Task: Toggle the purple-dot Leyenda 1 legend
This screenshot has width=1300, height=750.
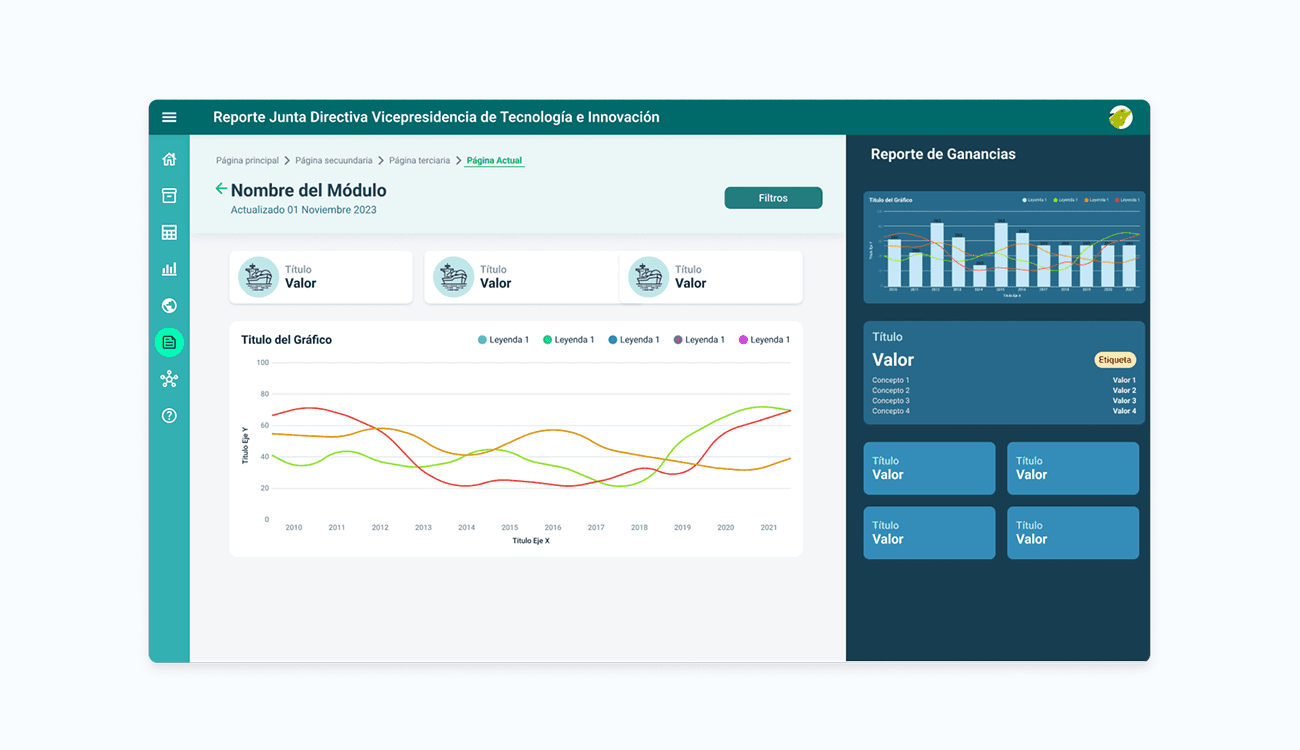Action: pyautogui.click(x=699, y=340)
